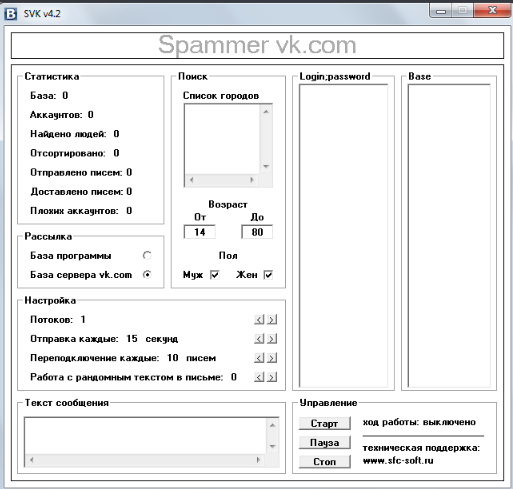
Task: Click the SVK app icon in title bar
Action: pos(11,14)
